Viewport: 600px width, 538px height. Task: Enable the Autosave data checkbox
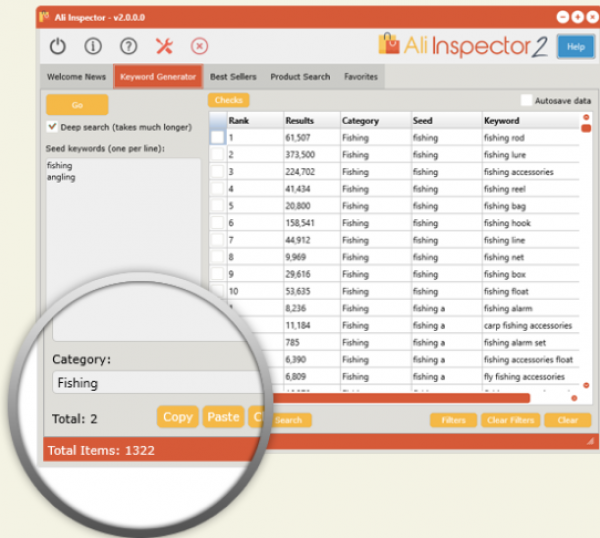(527, 100)
